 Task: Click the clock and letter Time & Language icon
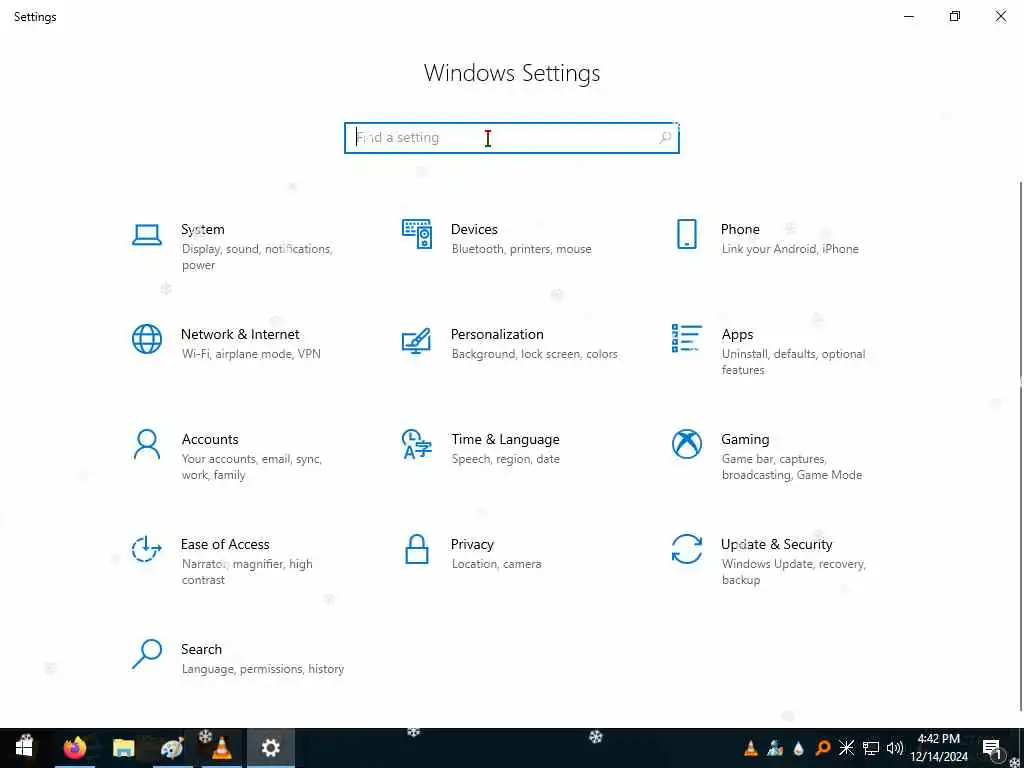[417, 444]
